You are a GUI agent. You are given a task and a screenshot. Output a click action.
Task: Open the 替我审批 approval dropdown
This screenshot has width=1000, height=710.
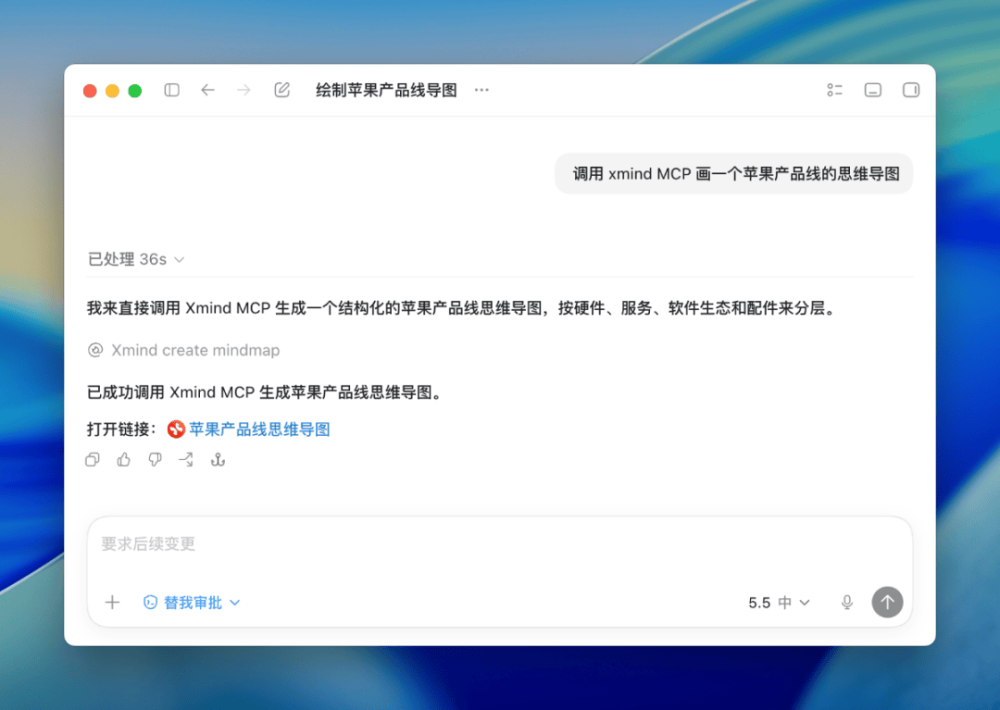pyautogui.click(x=191, y=602)
